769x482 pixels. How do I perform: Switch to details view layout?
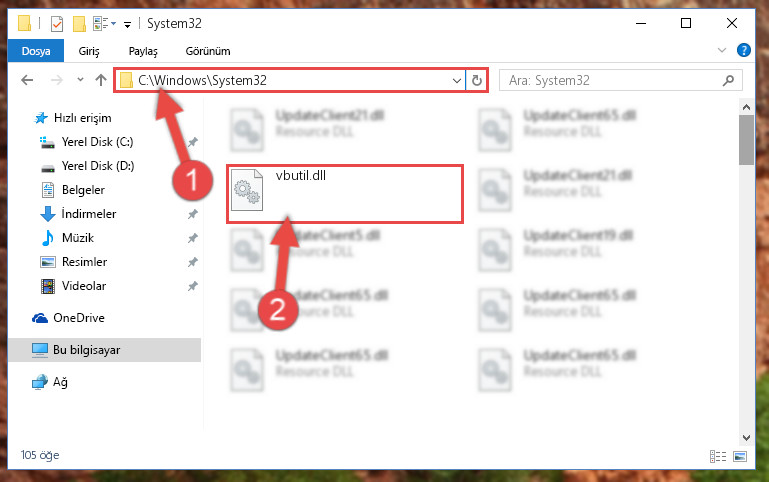(718, 457)
